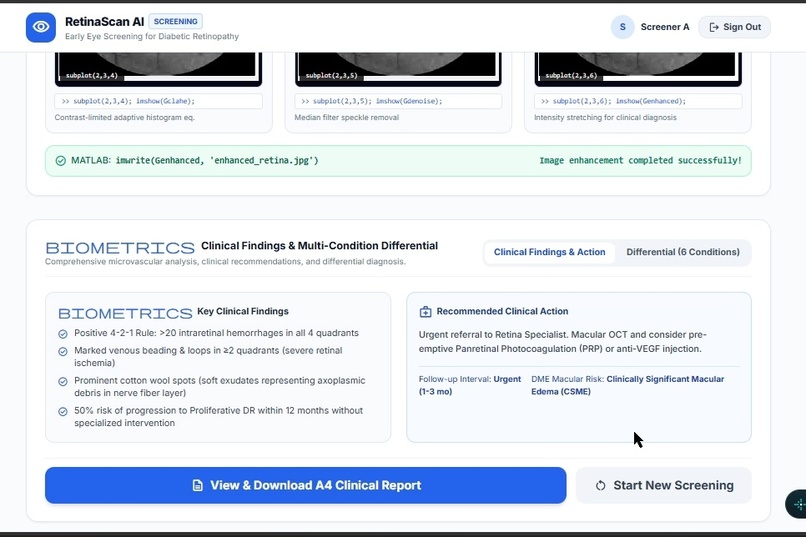
Task: Click 'Clinical Findings & Multi-Condition Differential' heading
Action: (x=319, y=246)
